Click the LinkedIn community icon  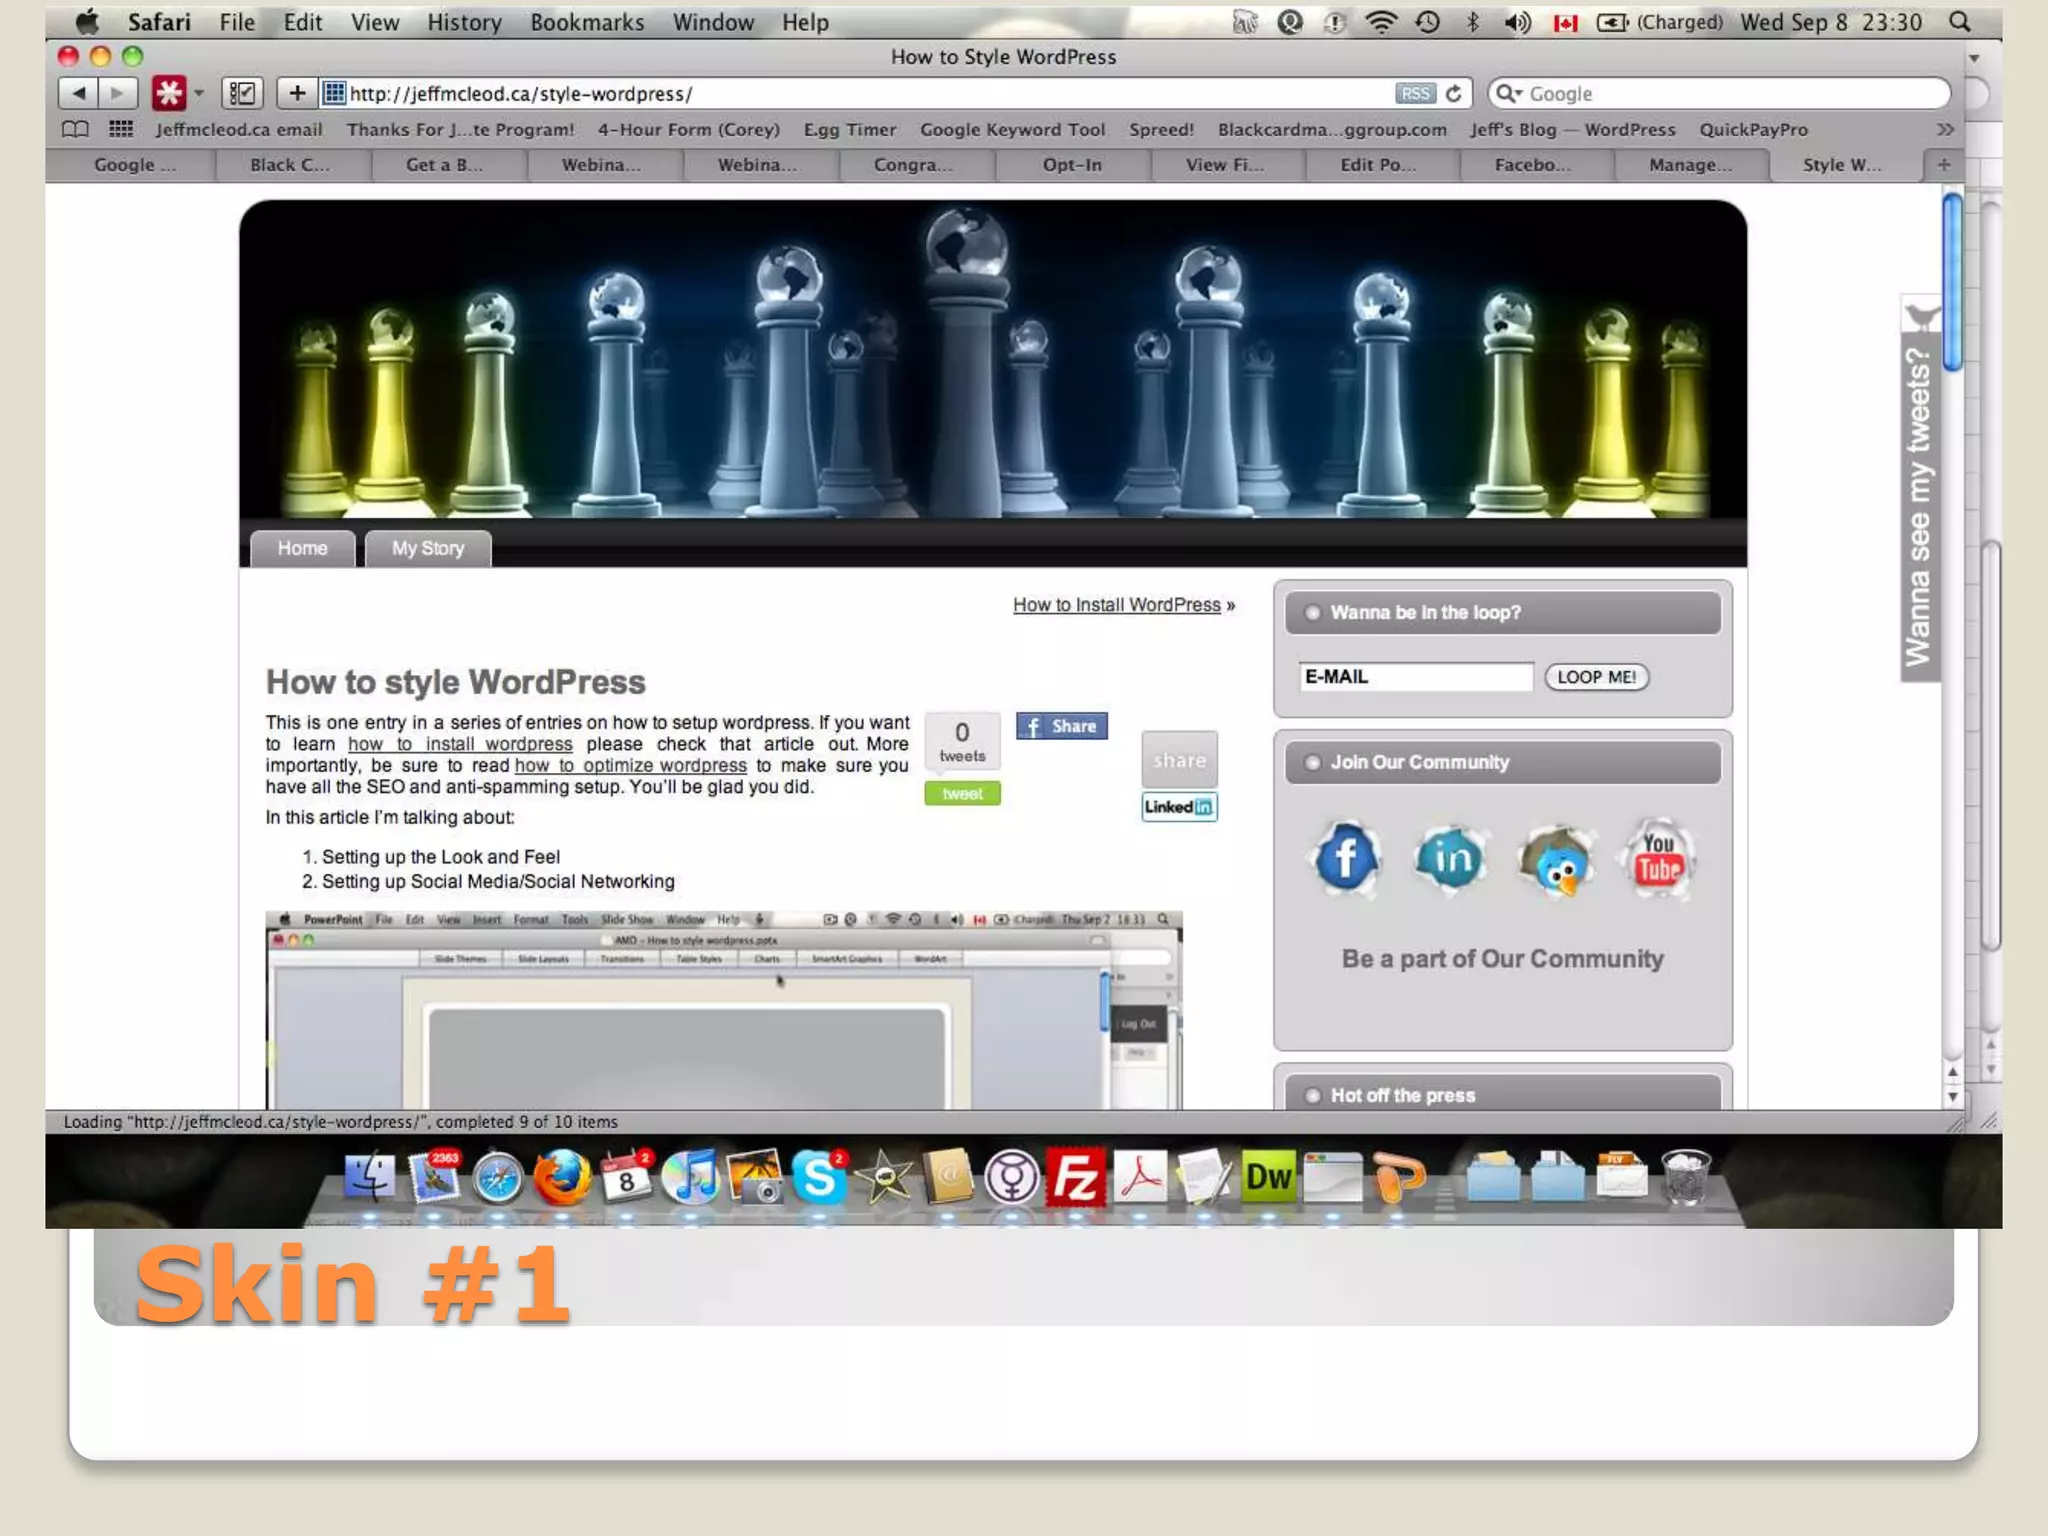(1450, 858)
